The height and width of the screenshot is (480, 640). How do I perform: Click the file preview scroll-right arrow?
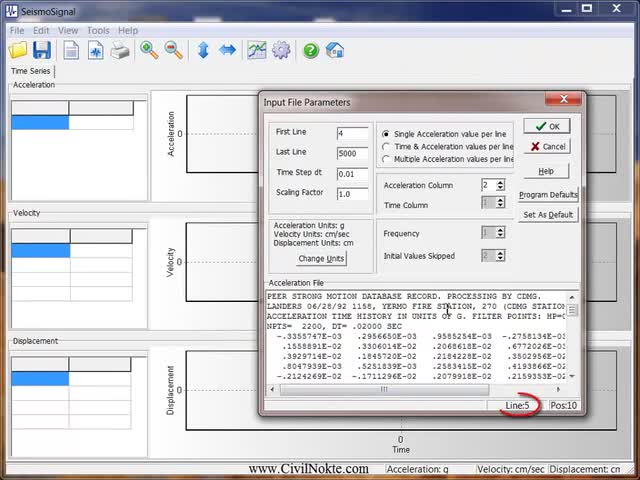tap(558, 389)
